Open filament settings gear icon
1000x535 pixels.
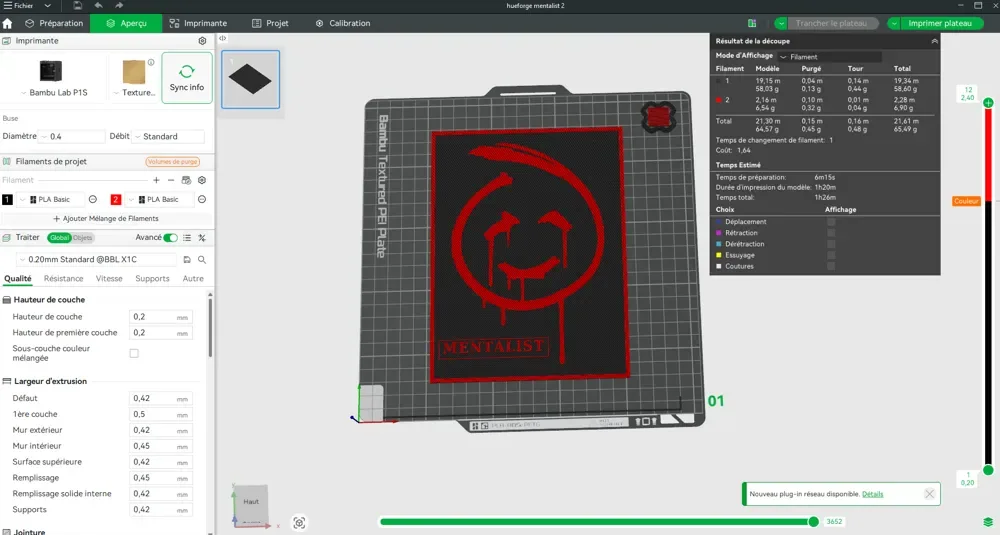tap(202, 180)
